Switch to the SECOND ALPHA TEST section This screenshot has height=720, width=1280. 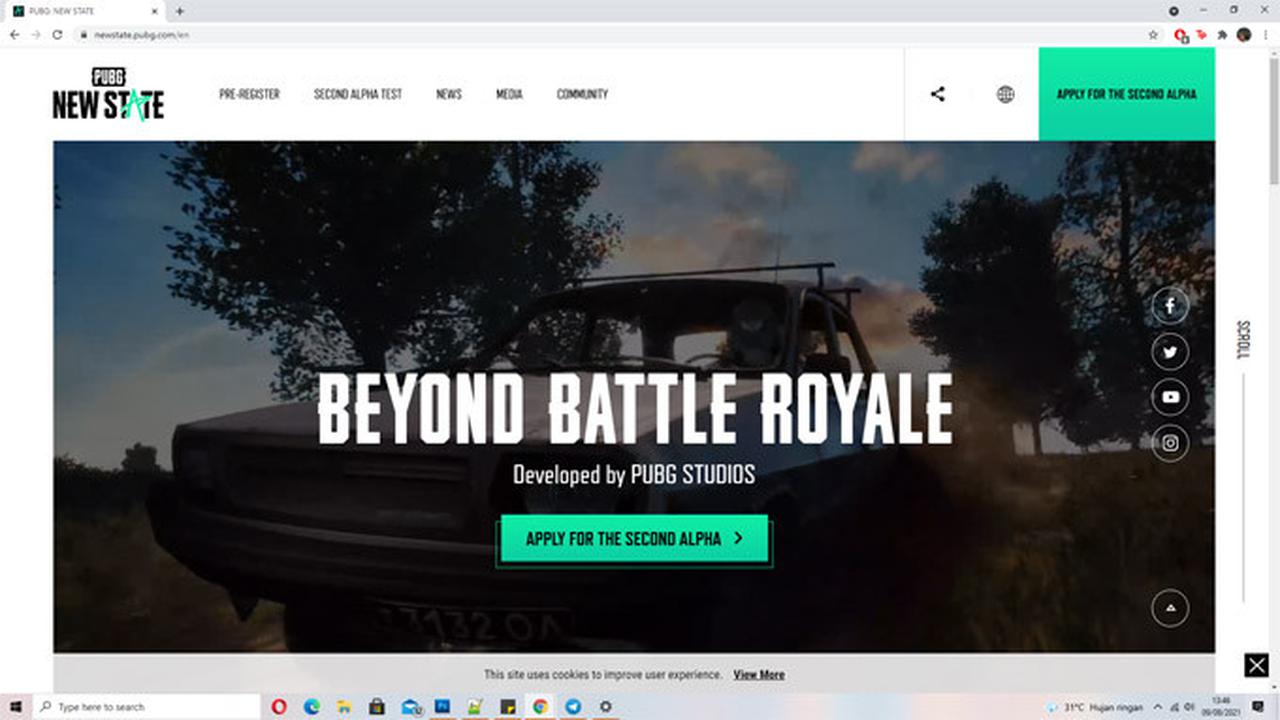[358, 94]
